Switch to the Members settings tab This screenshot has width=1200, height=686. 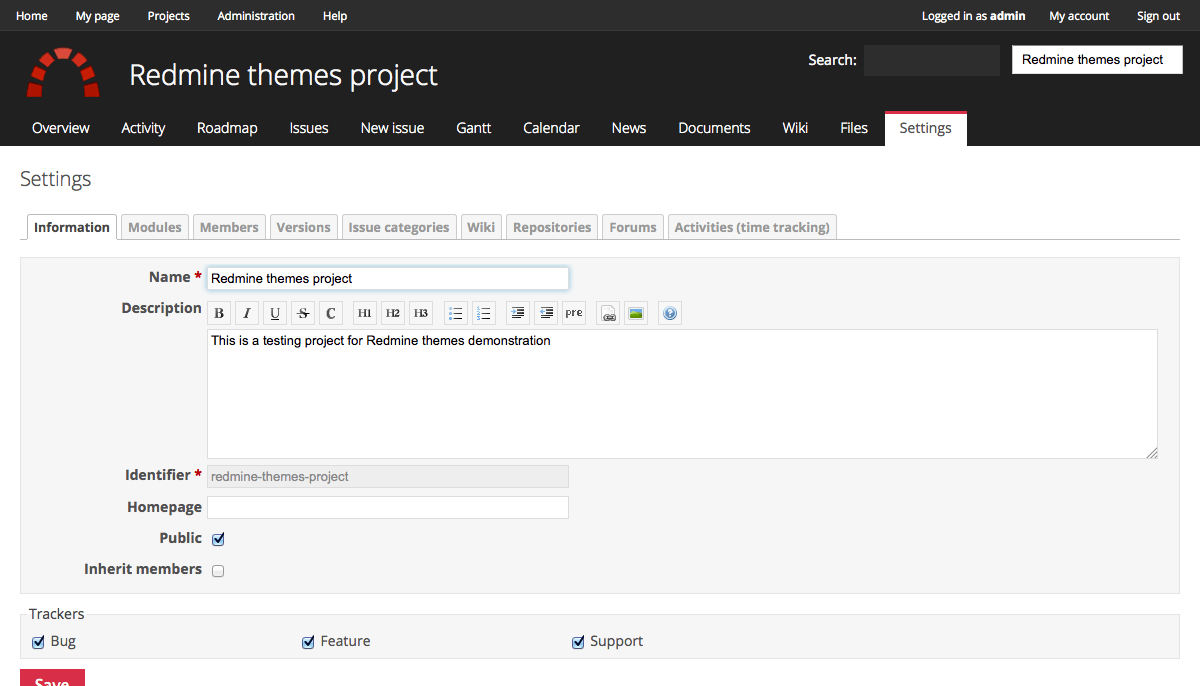coord(229,227)
